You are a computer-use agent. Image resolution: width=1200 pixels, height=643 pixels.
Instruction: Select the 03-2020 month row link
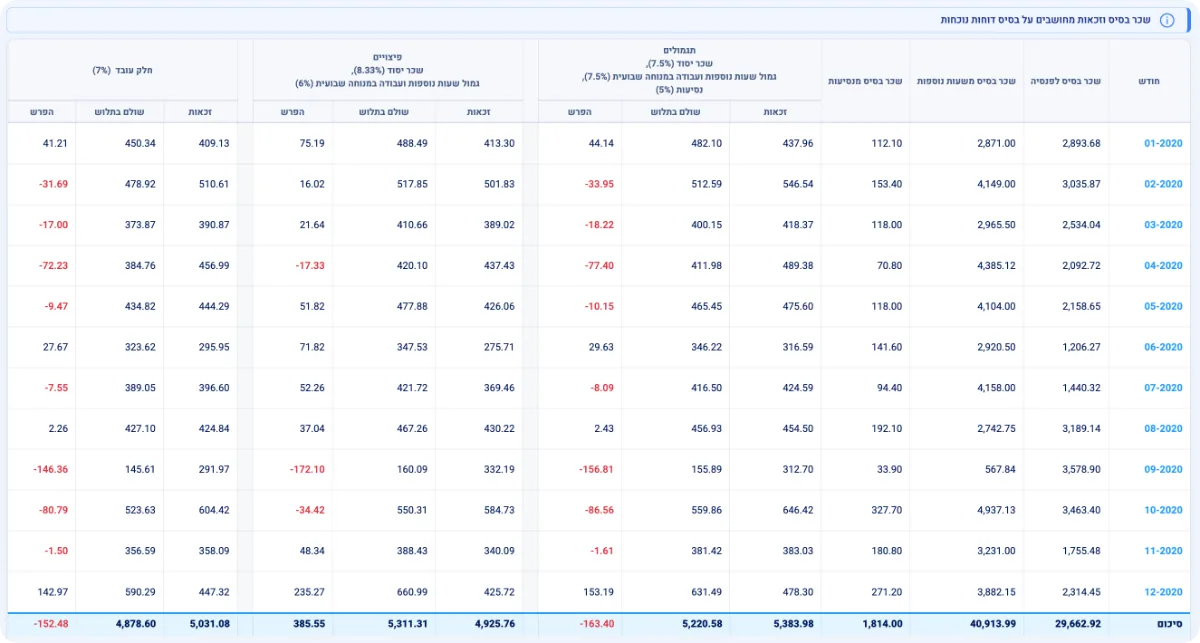click(1163, 225)
